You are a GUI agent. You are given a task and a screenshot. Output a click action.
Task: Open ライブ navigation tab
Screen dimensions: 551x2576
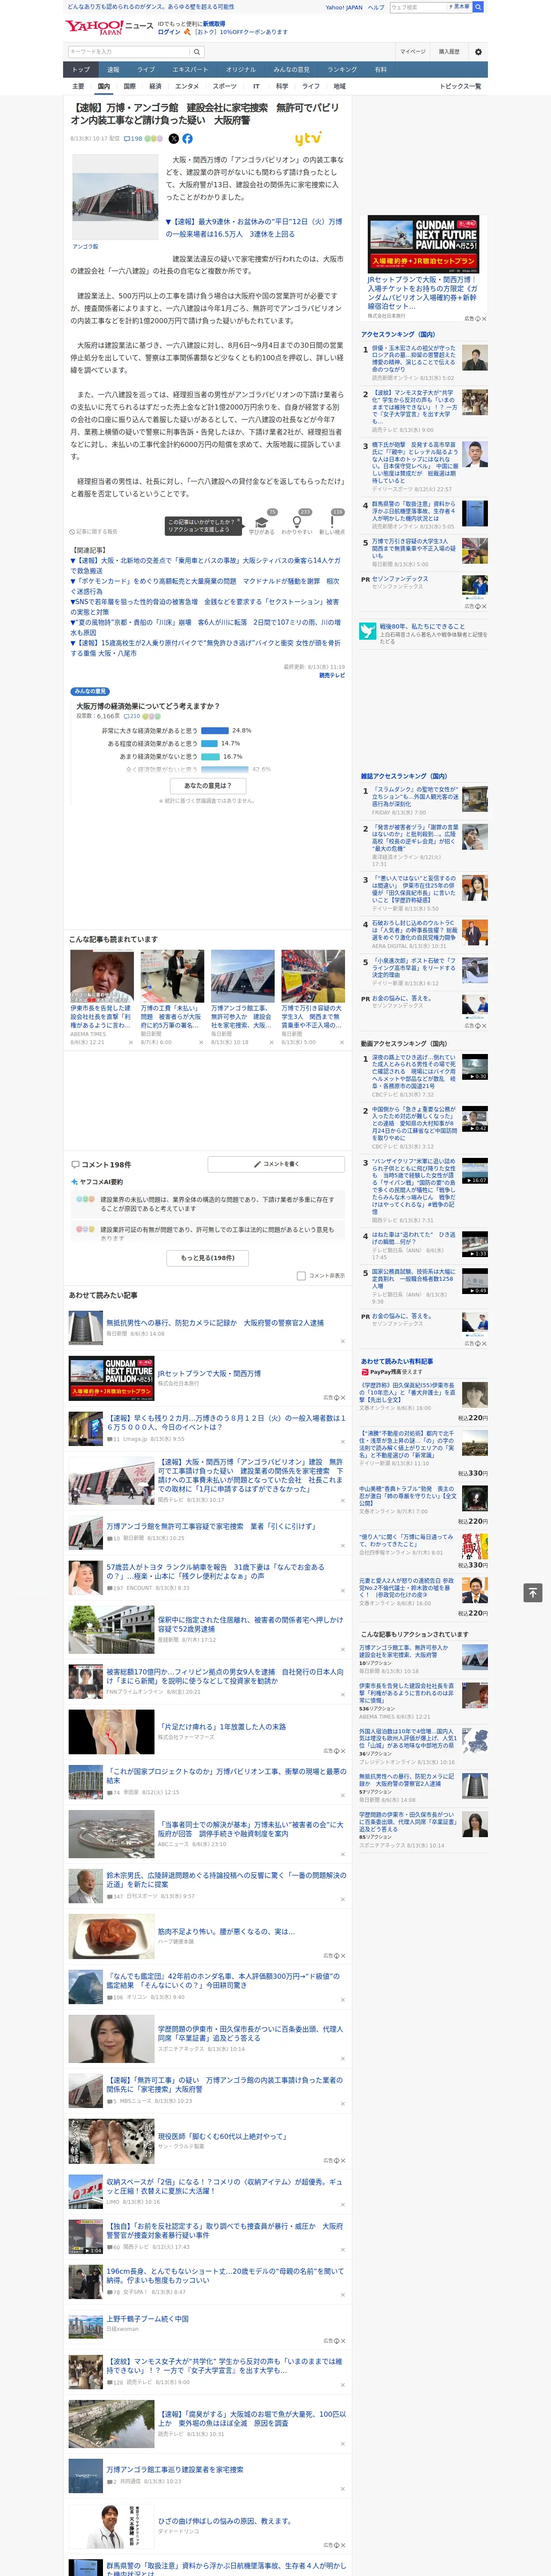pyautogui.click(x=146, y=70)
